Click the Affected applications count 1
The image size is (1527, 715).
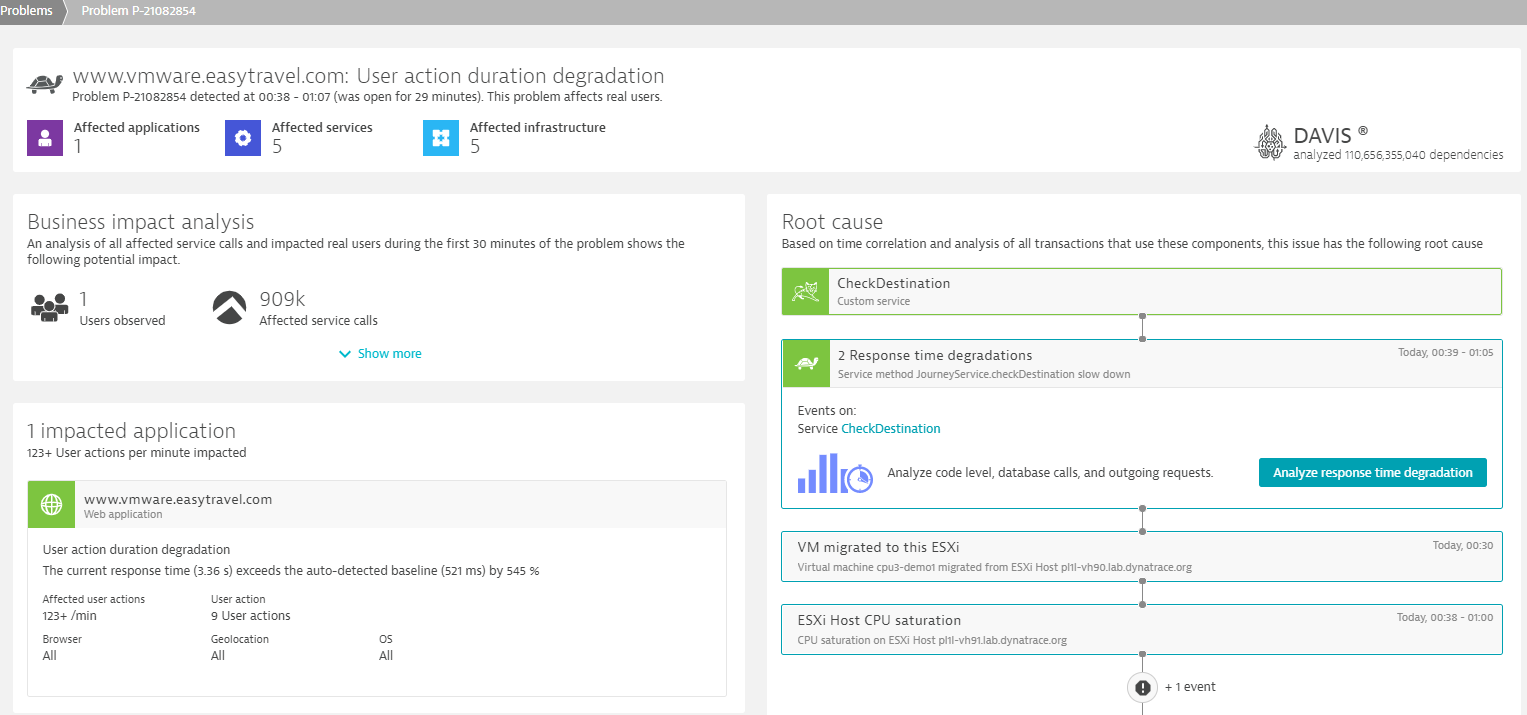pos(78,147)
